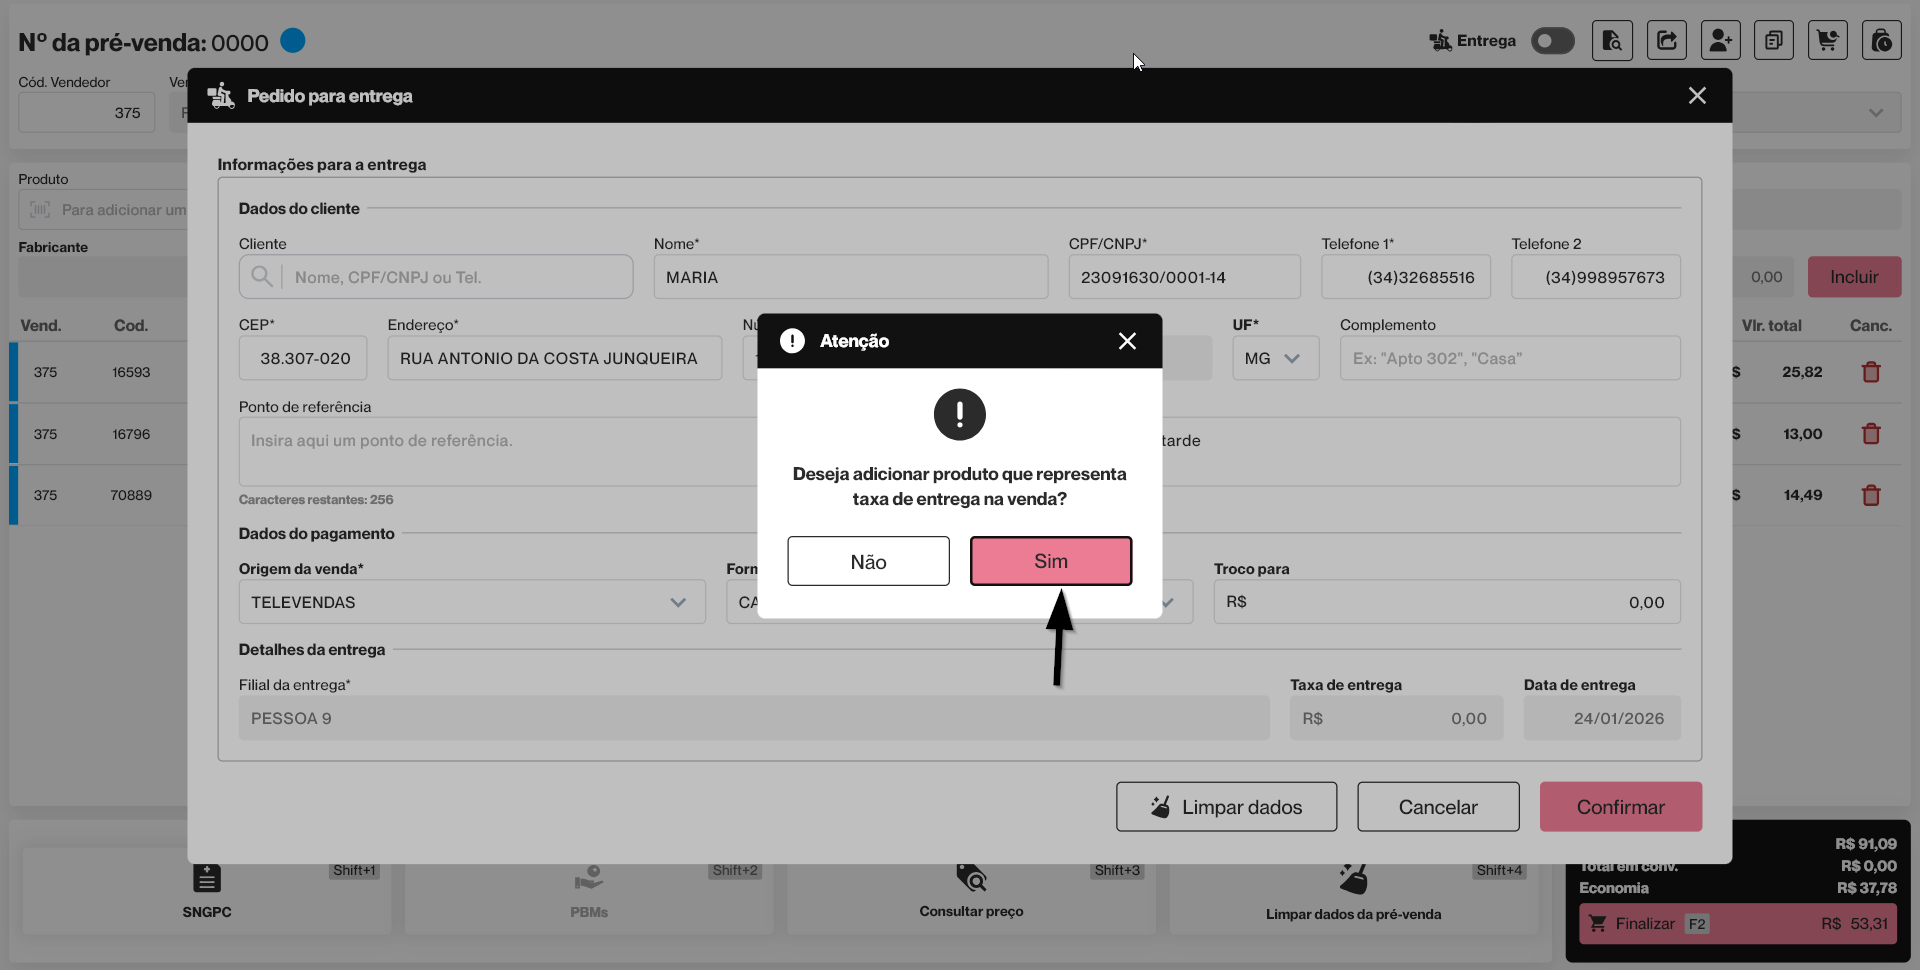Click the document search icon in top toolbar
Screen dimensions: 1920x970
point(1612,41)
